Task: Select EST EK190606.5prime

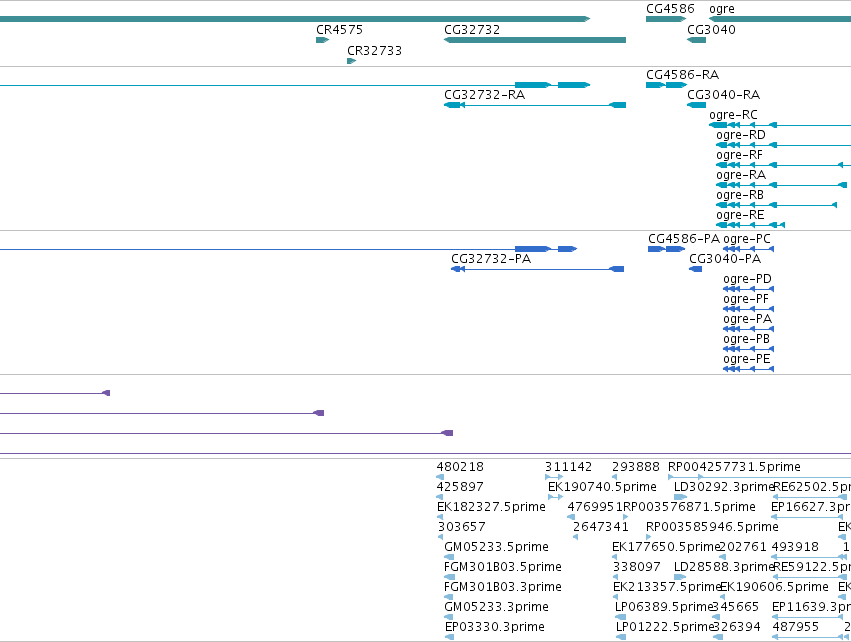Action: coord(774,587)
